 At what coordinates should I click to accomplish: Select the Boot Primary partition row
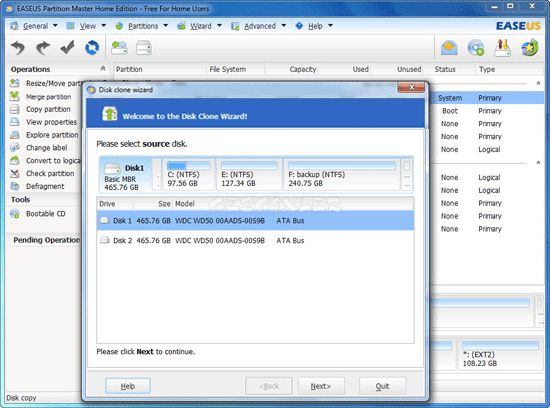[487, 111]
